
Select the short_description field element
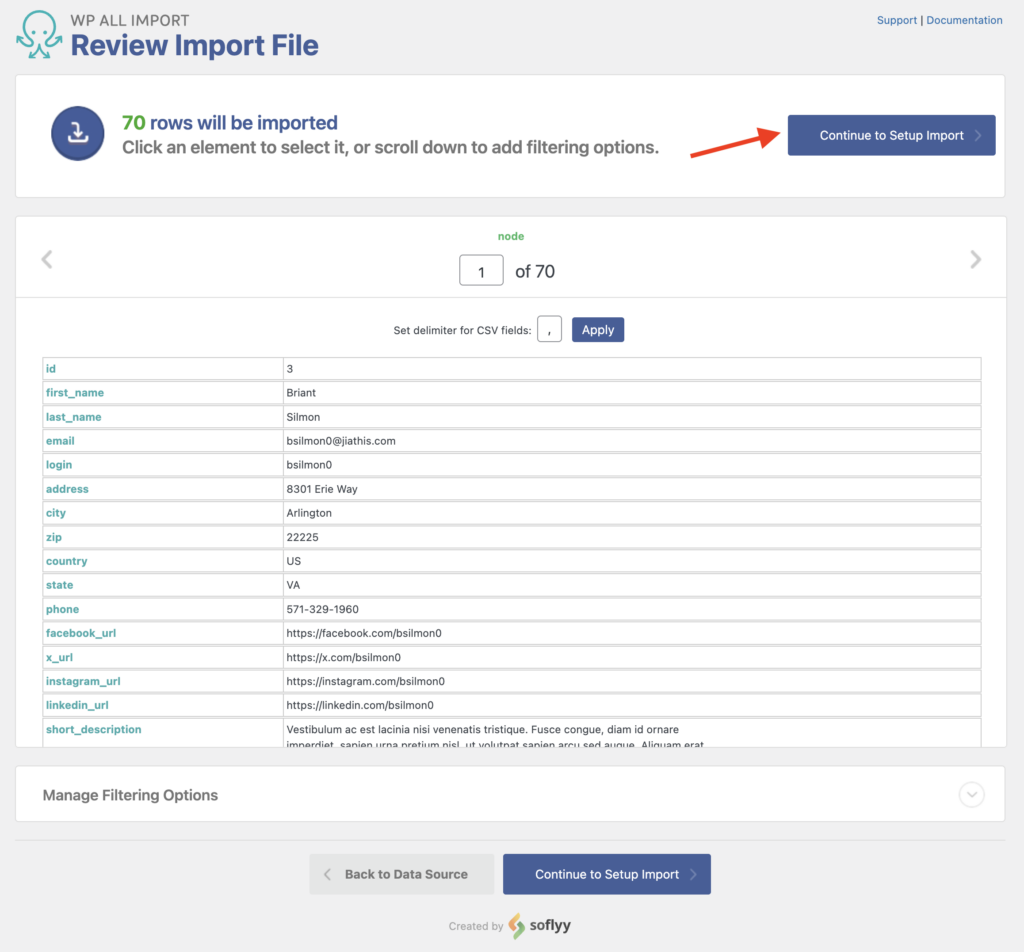93,729
